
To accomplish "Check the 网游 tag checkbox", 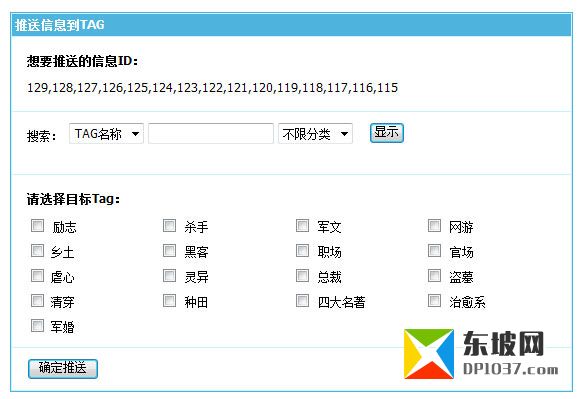I will click(x=434, y=226).
